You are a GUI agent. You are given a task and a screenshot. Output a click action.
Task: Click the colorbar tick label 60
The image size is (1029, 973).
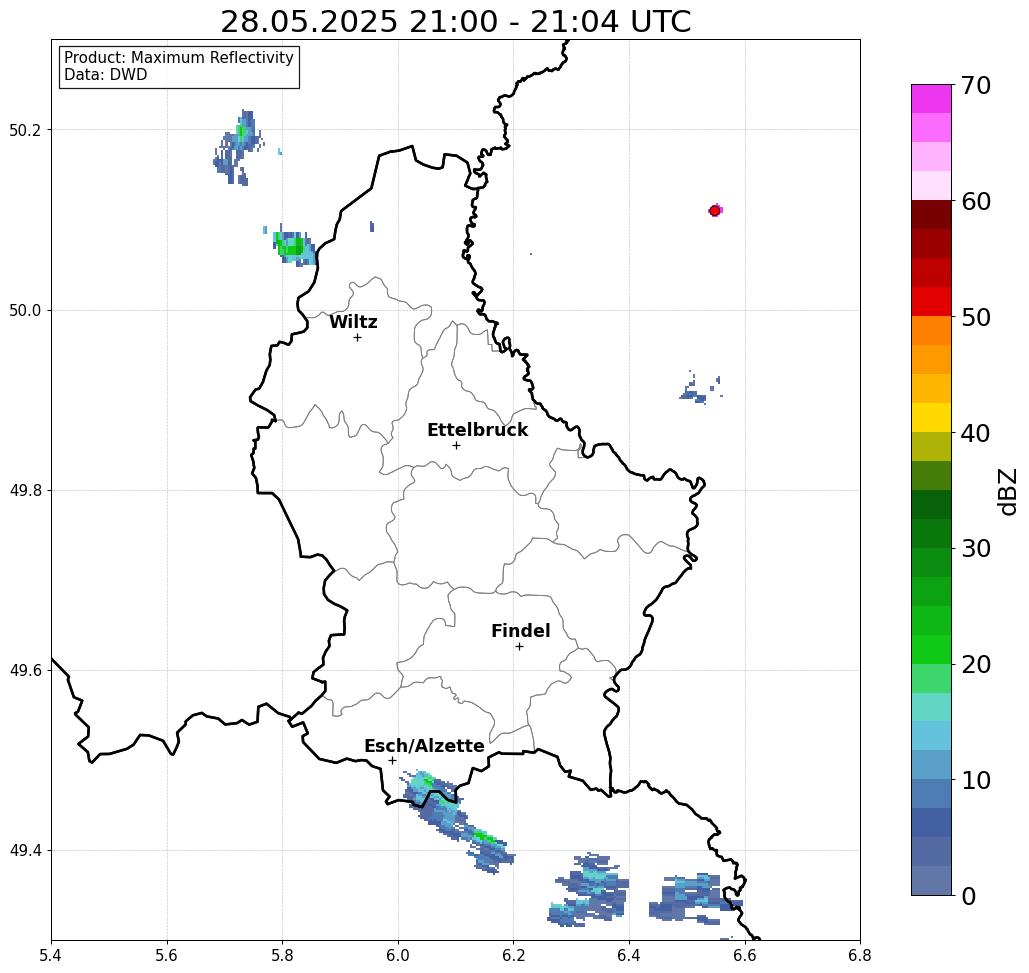(976, 201)
